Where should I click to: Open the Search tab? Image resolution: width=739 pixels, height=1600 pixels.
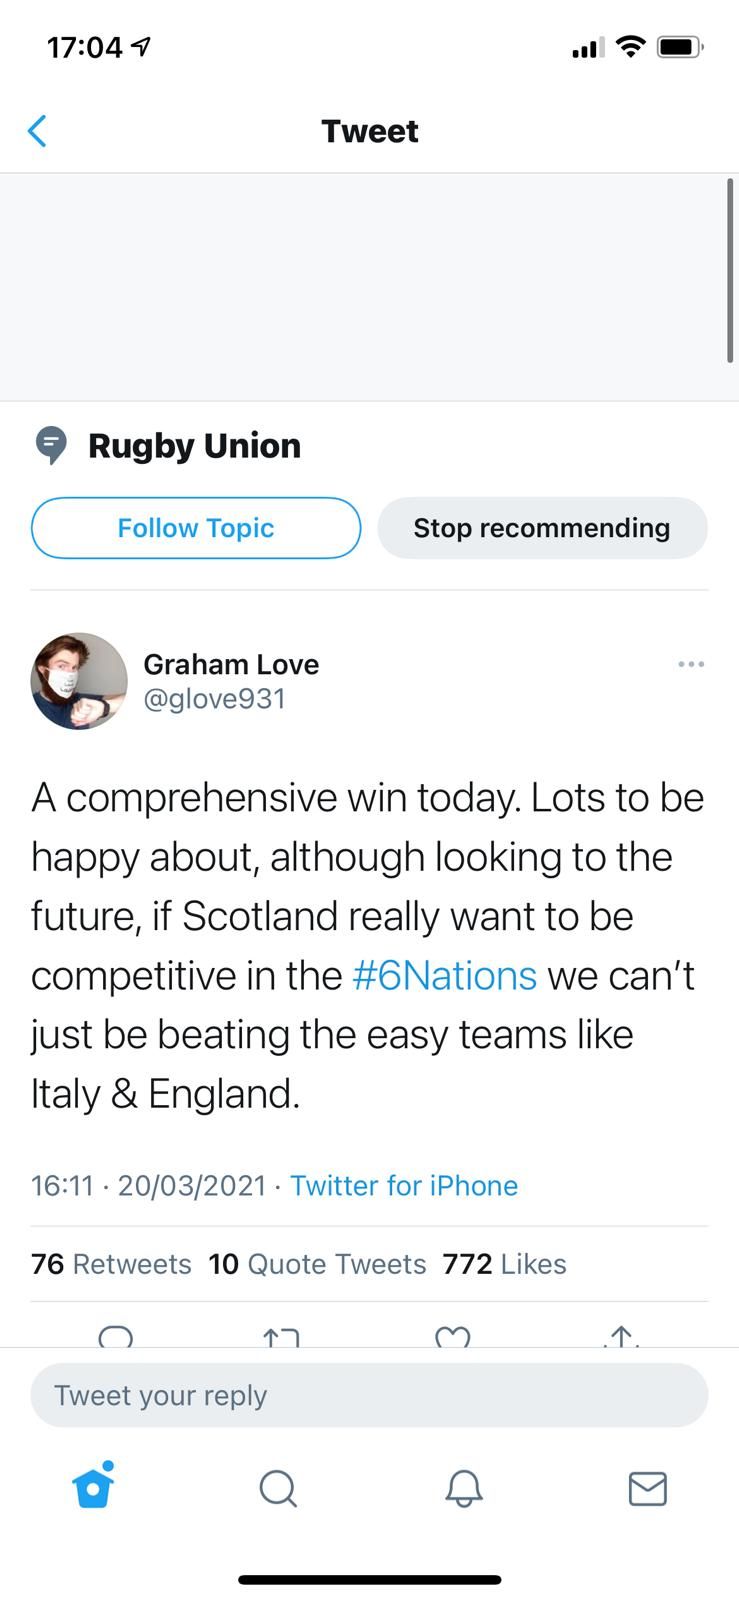click(278, 1488)
